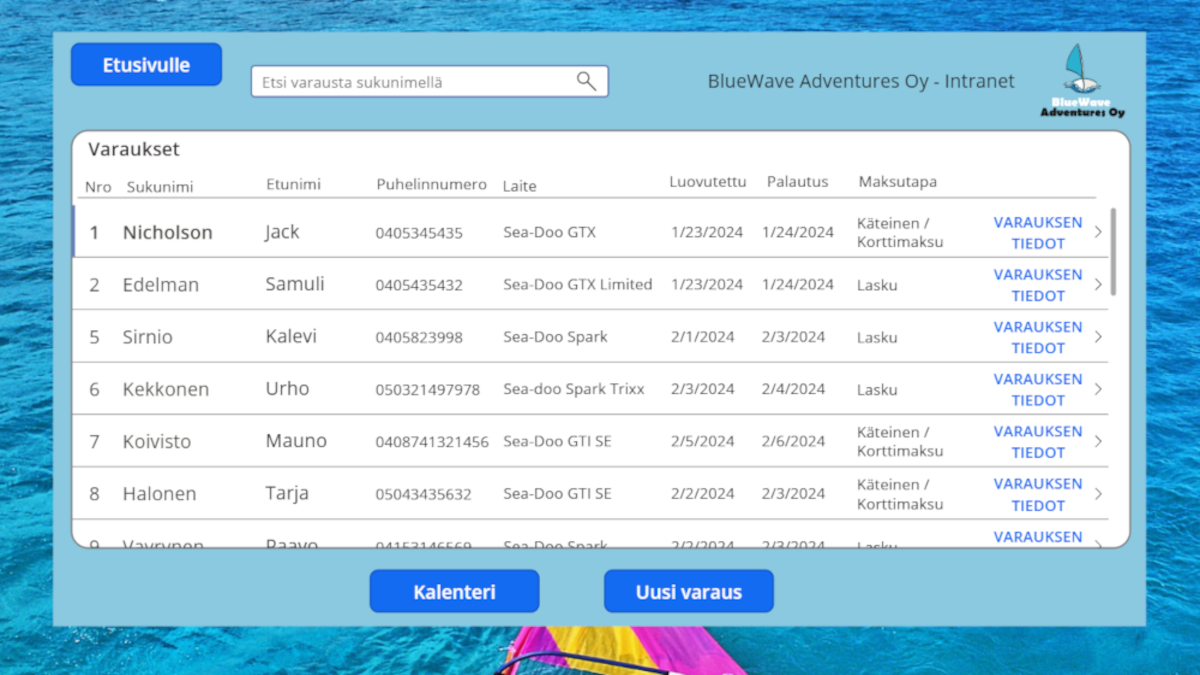1200x675 pixels.
Task: Open chevron arrow for Kekkonen row
Action: click(1098, 389)
